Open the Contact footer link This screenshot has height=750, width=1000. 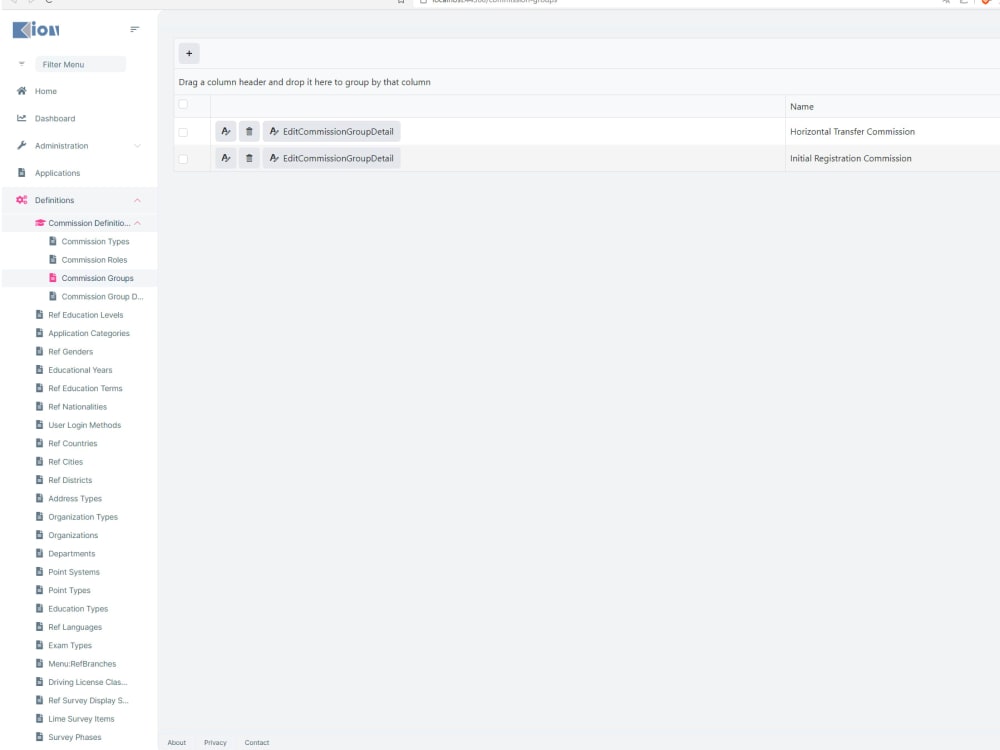click(256, 742)
